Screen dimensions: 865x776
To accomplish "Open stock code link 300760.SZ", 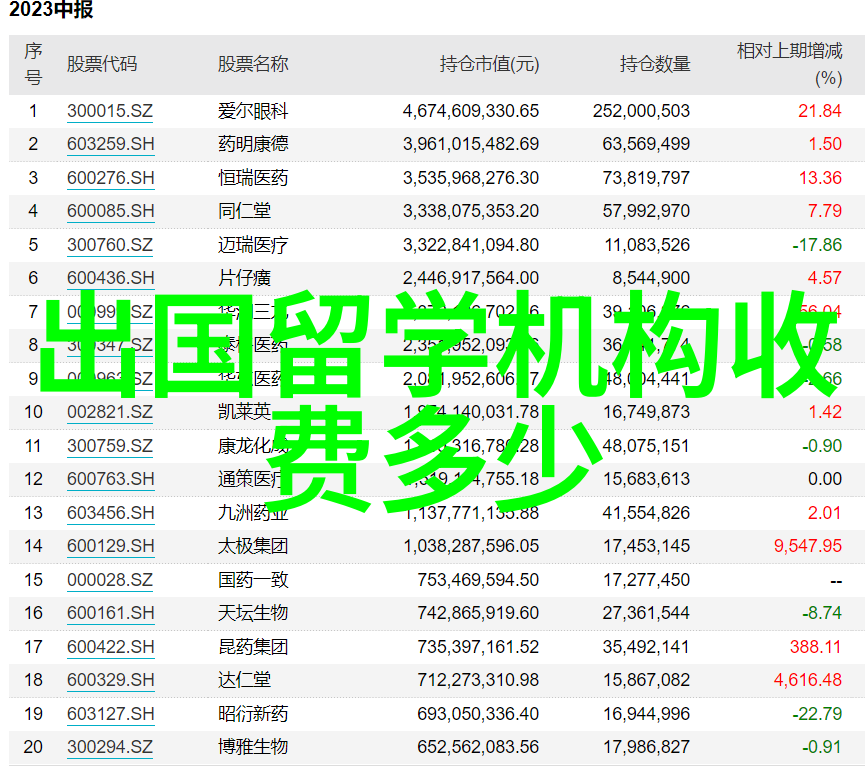I will (110, 245).
